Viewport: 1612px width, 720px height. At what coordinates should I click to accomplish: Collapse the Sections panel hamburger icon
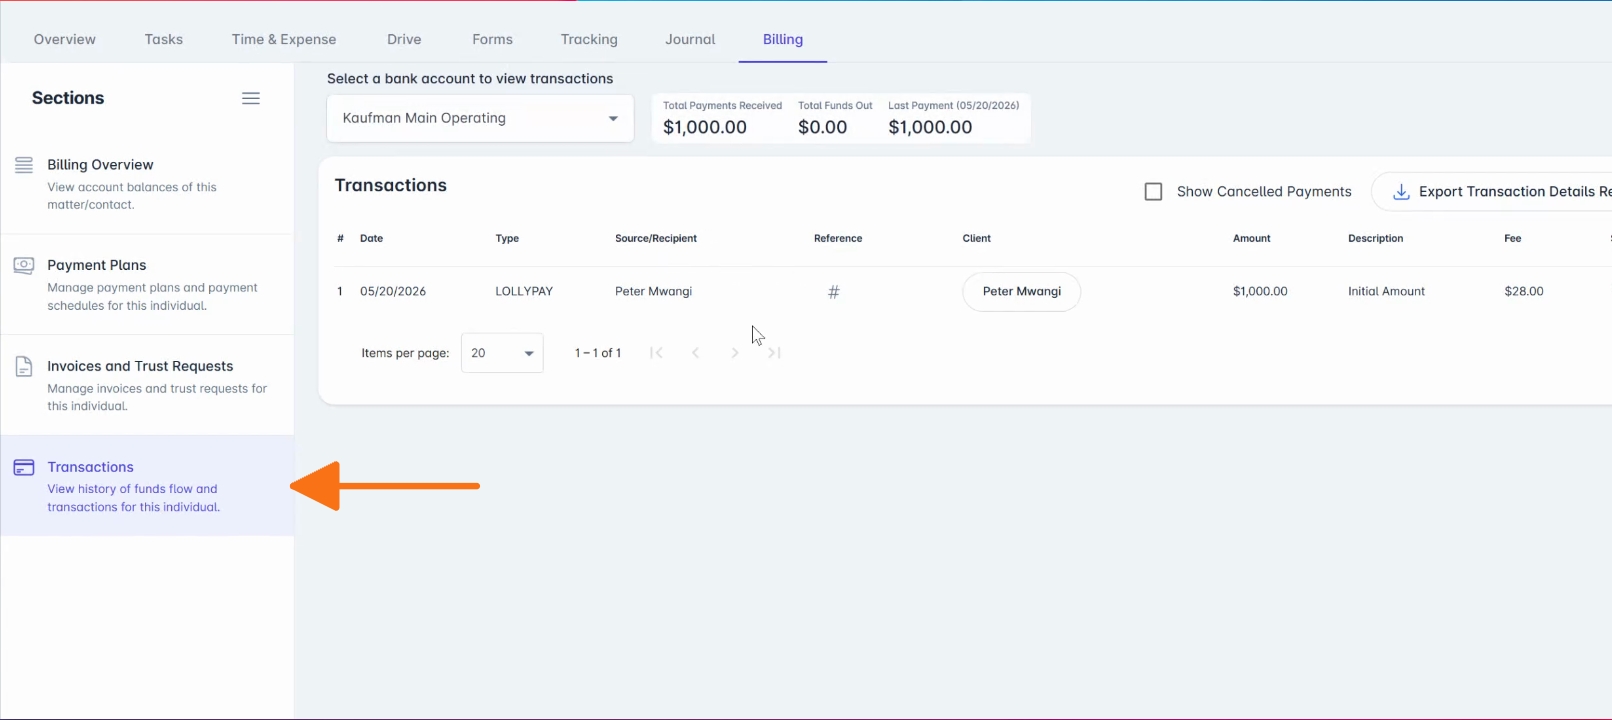click(x=251, y=98)
